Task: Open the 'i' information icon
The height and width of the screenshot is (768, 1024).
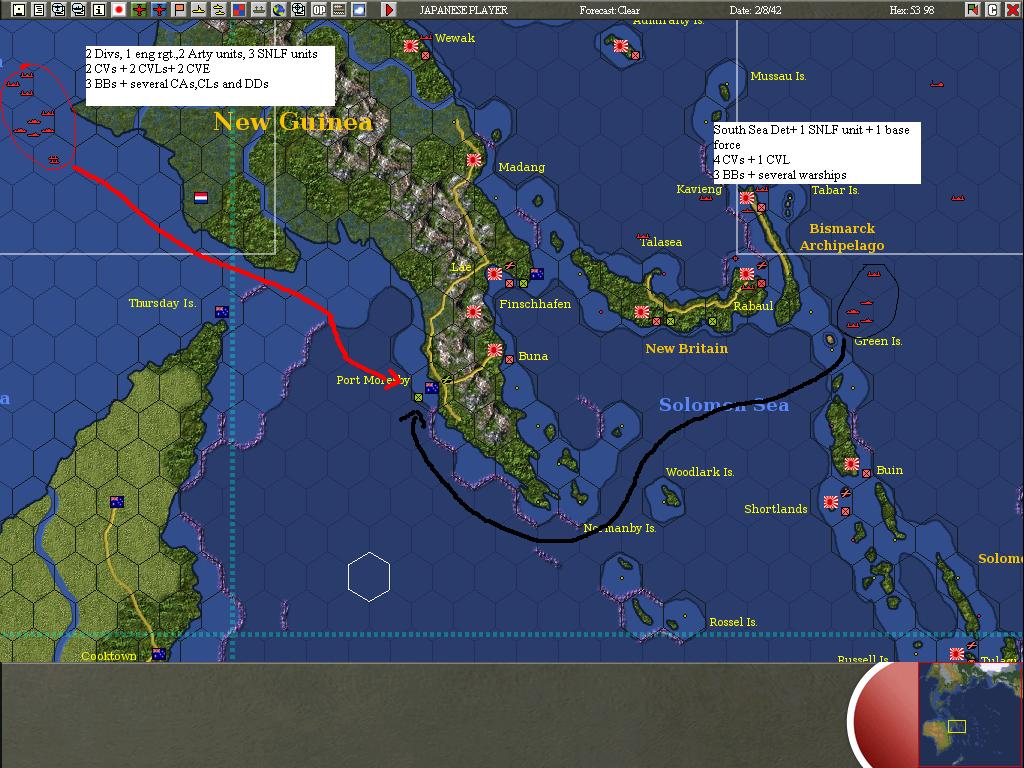Action: pos(99,10)
